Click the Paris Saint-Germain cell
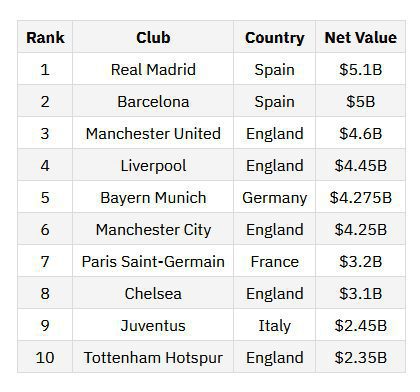The height and width of the screenshot is (392, 420). tap(153, 261)
